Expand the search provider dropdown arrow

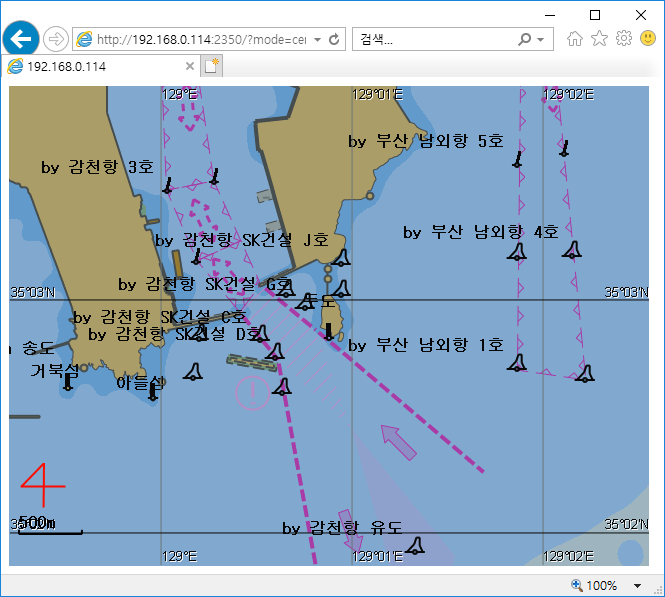541,40
